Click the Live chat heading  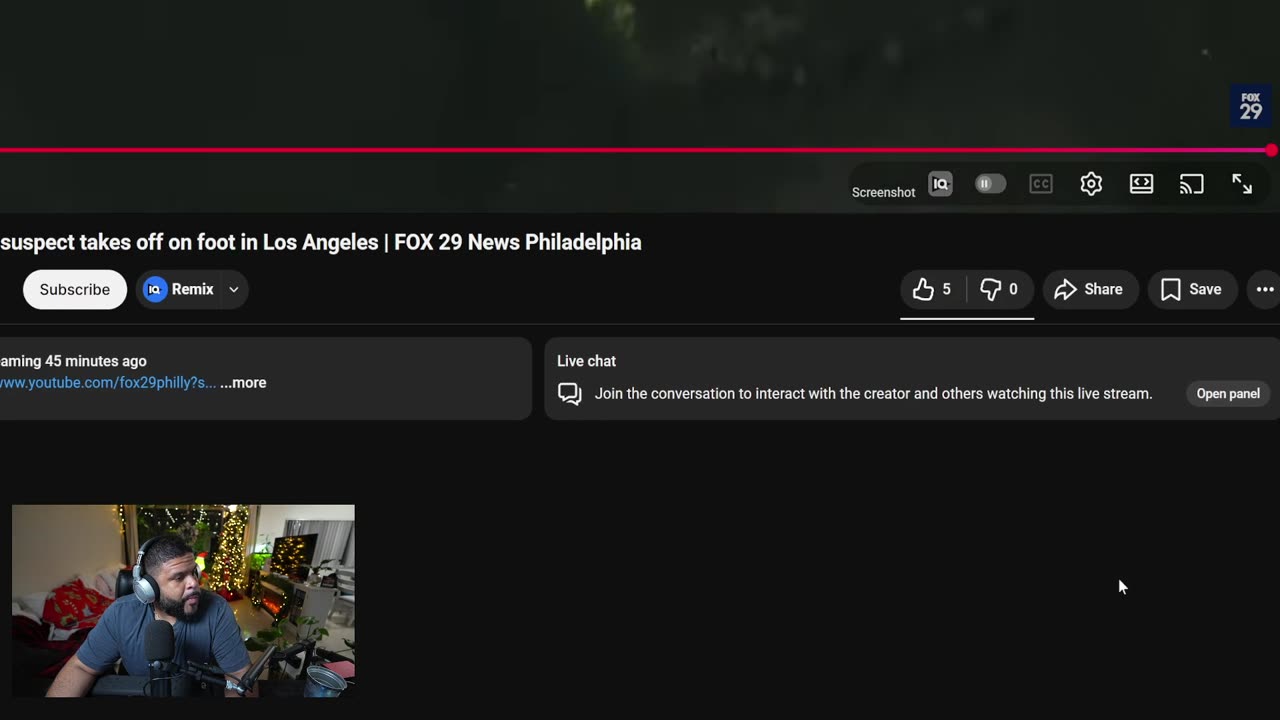pos(586,361)
